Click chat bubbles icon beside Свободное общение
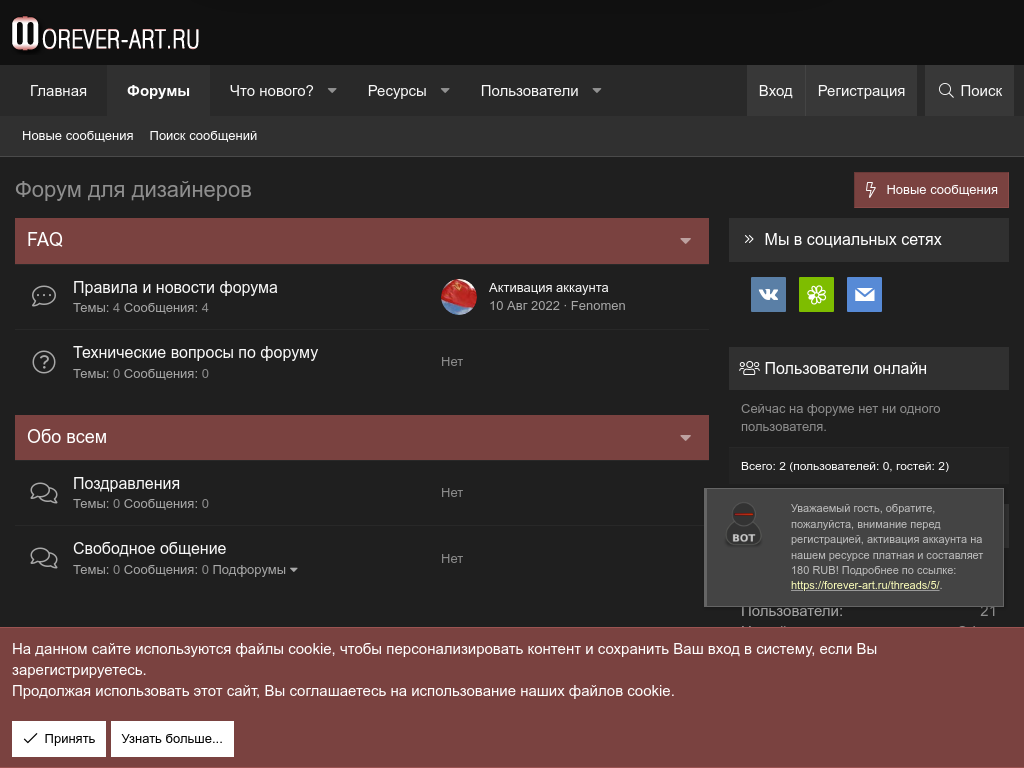 [44, 558]
